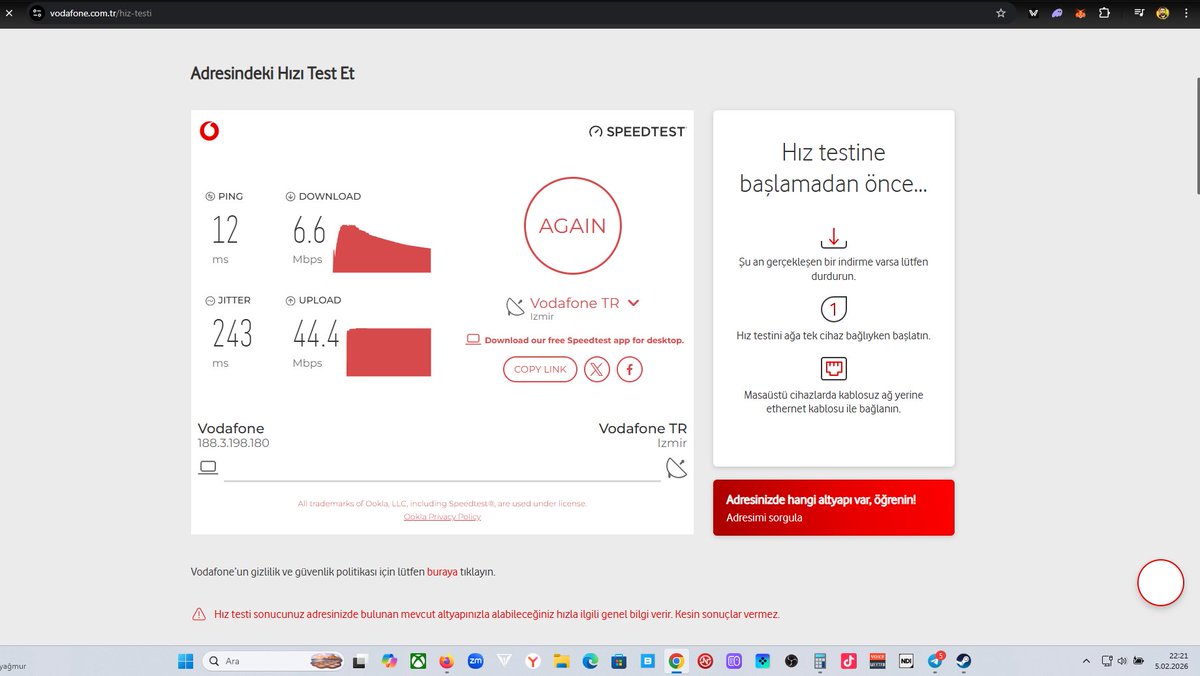Image resolution: width=1200 pixels, height=676 pixels.
Task: Click the browser address bar URL
Action: point(101,14)
